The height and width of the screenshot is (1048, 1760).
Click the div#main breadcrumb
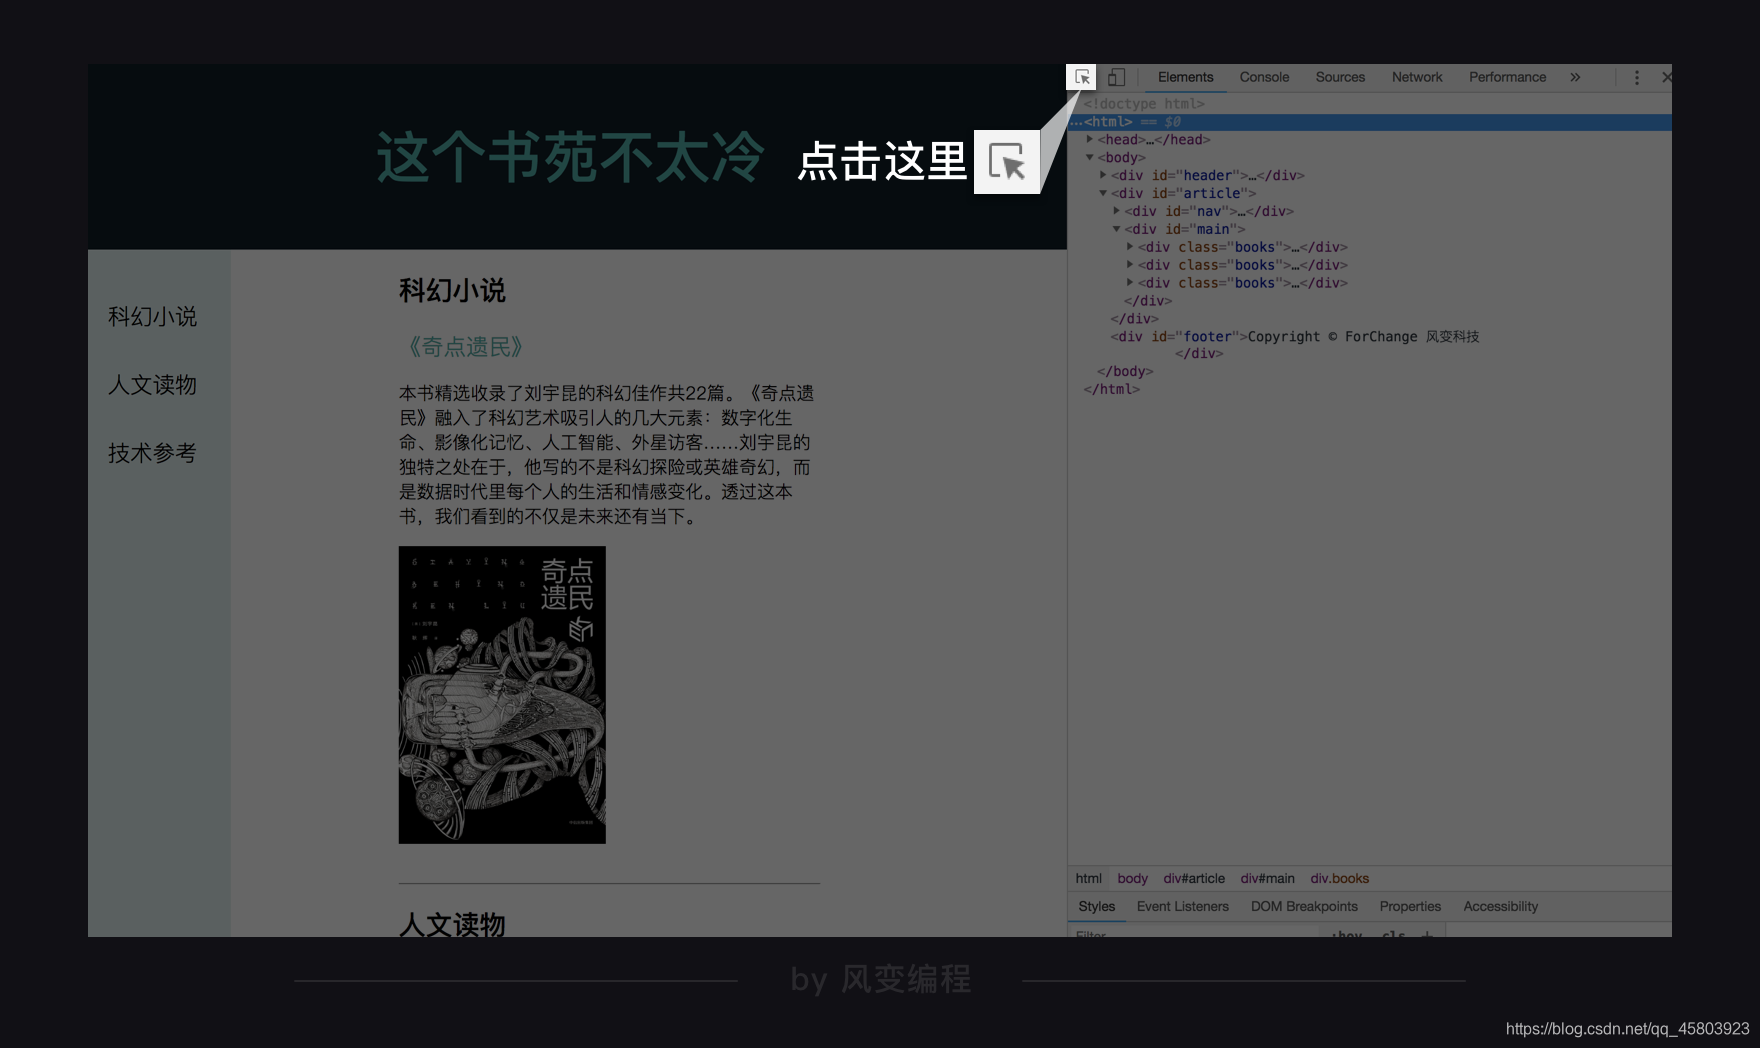[1267, 878]
